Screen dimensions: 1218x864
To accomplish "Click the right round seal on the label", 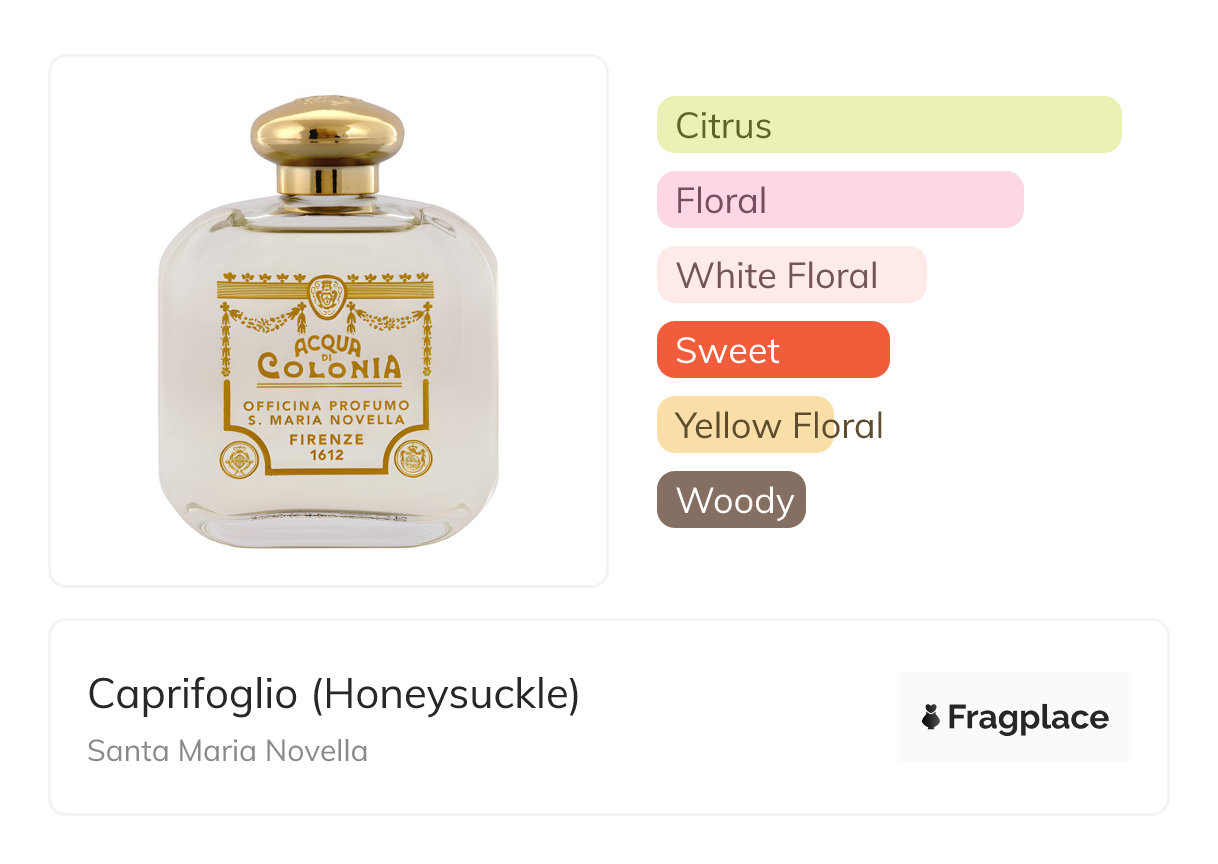I will (x=413, y=459).
